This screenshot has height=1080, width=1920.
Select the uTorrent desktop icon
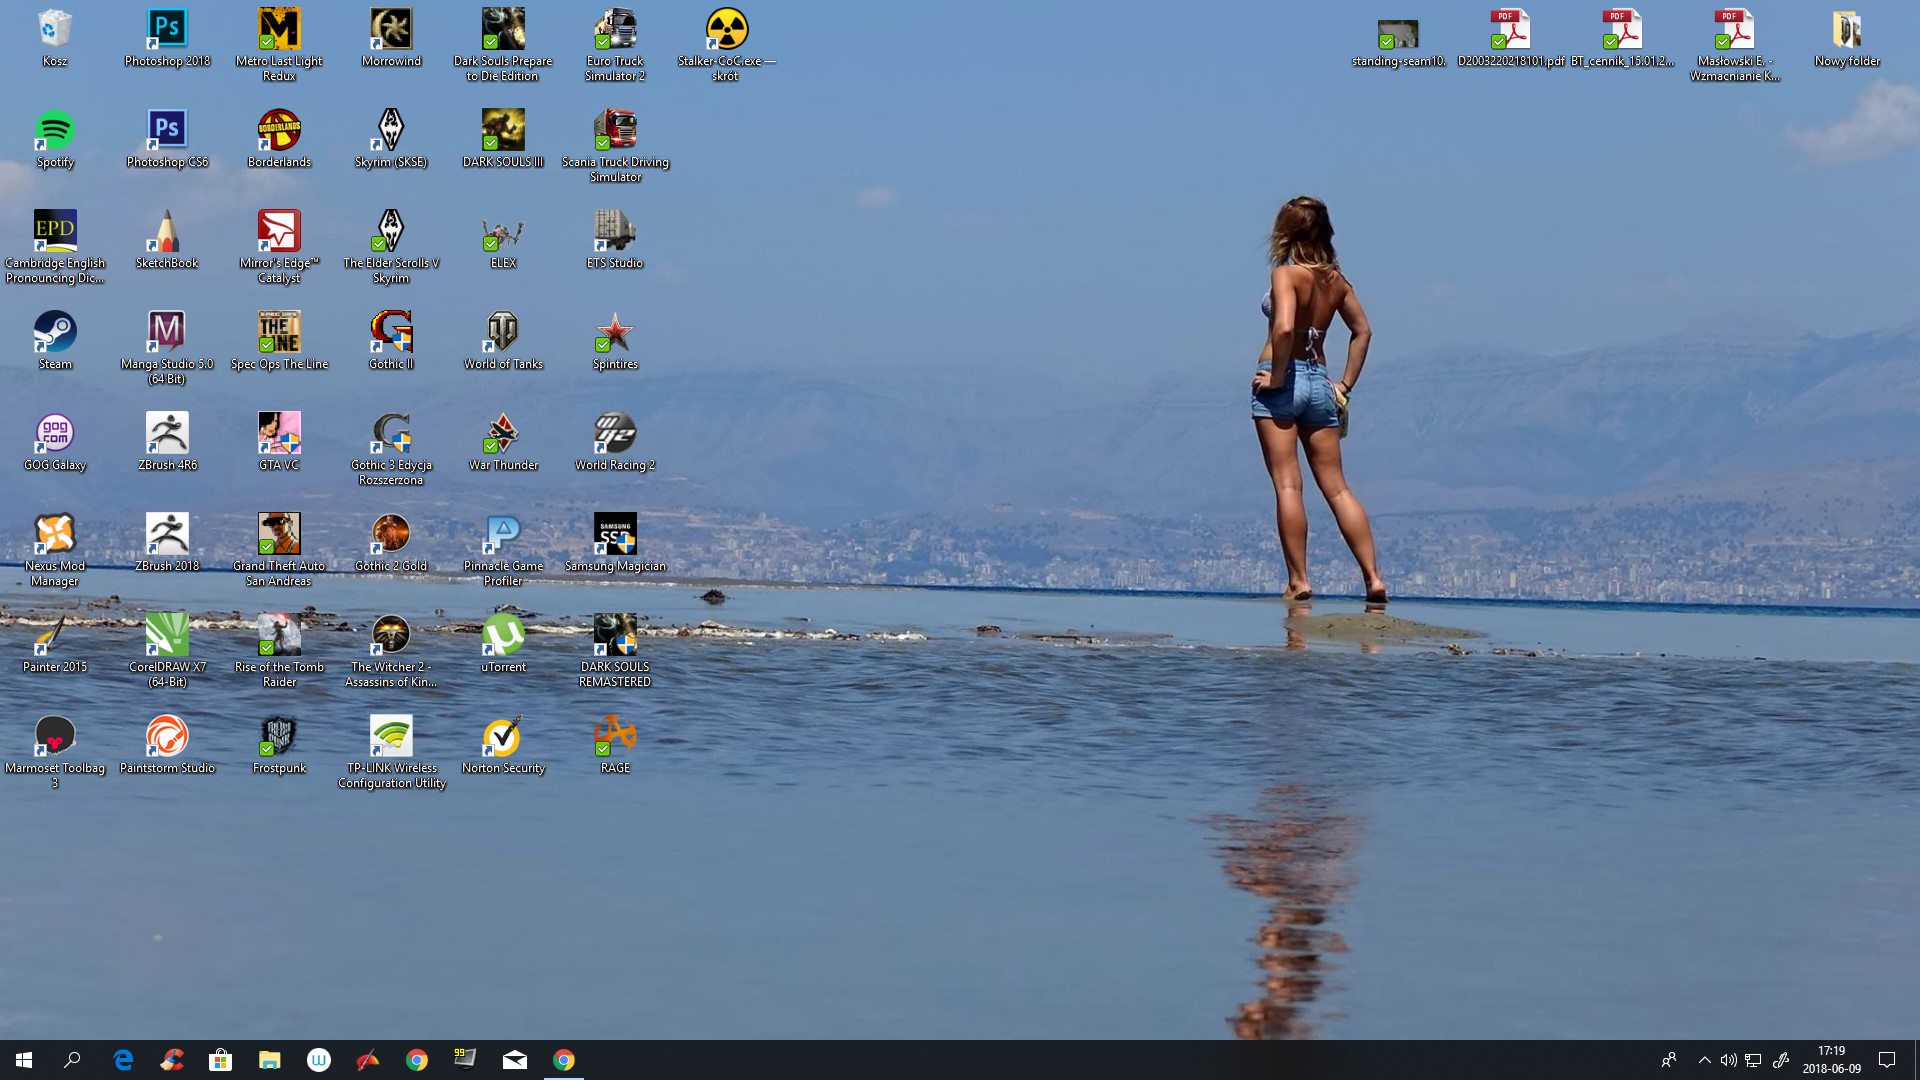[x=503, y=636]
